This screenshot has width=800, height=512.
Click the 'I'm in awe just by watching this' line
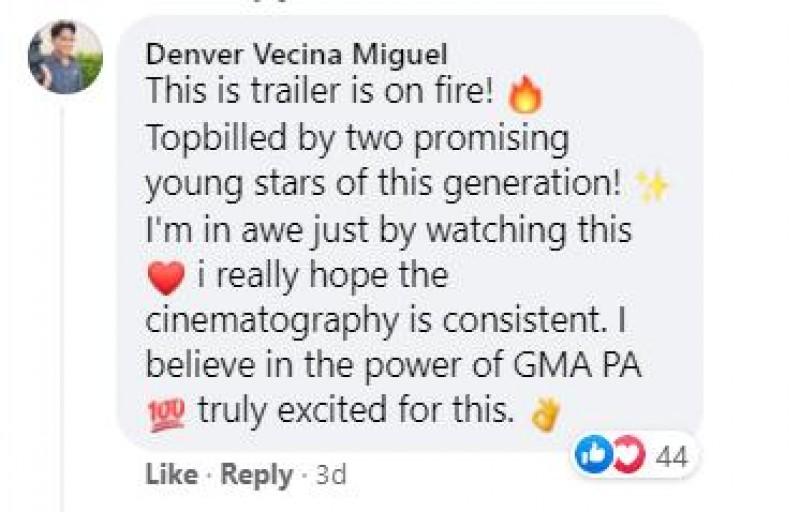pos(389,230)
